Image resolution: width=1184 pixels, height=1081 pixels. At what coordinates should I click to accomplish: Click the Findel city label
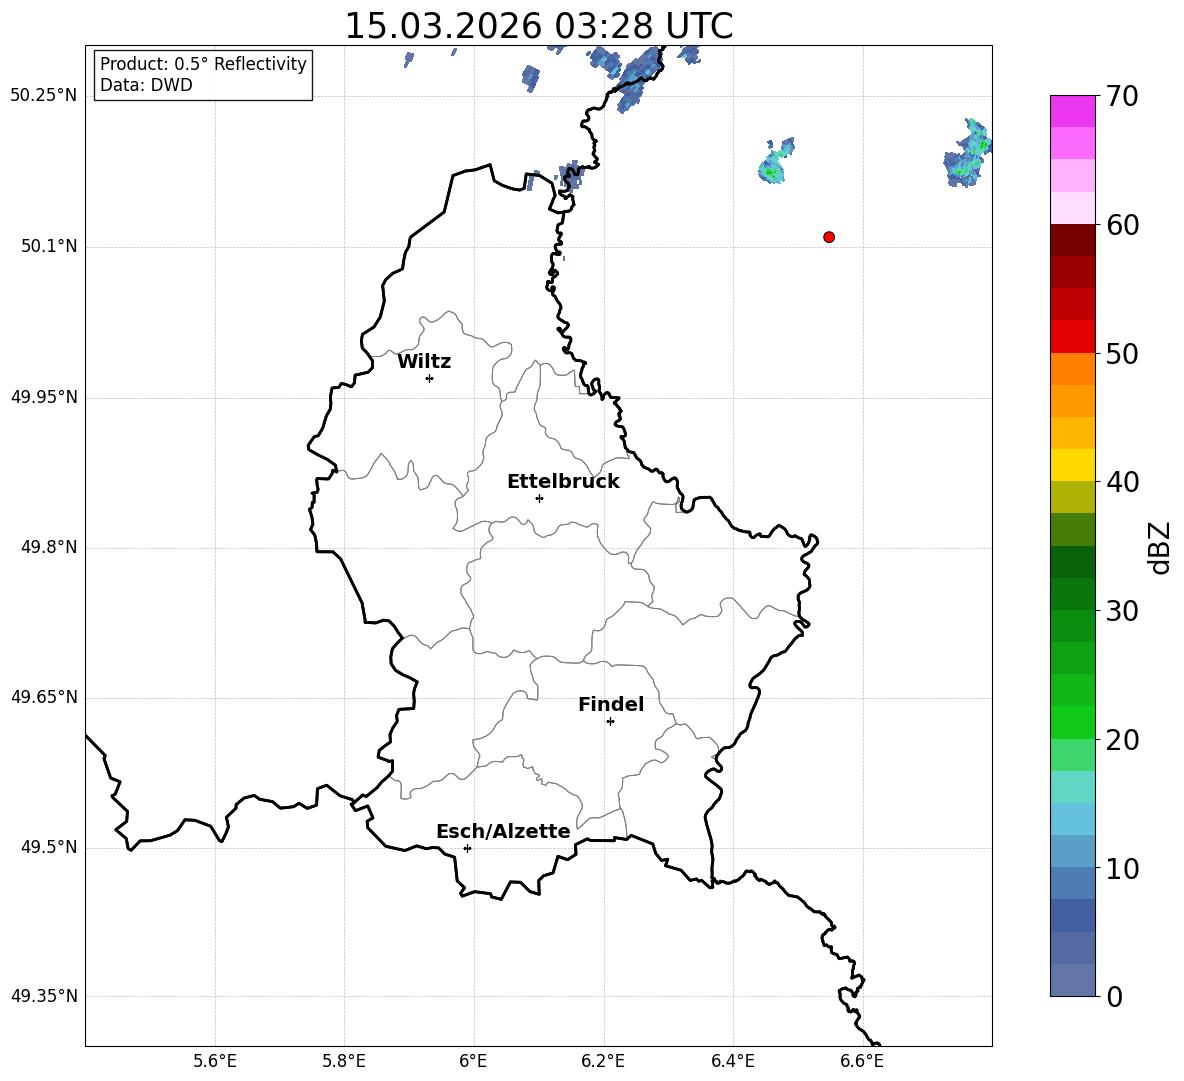611,704
